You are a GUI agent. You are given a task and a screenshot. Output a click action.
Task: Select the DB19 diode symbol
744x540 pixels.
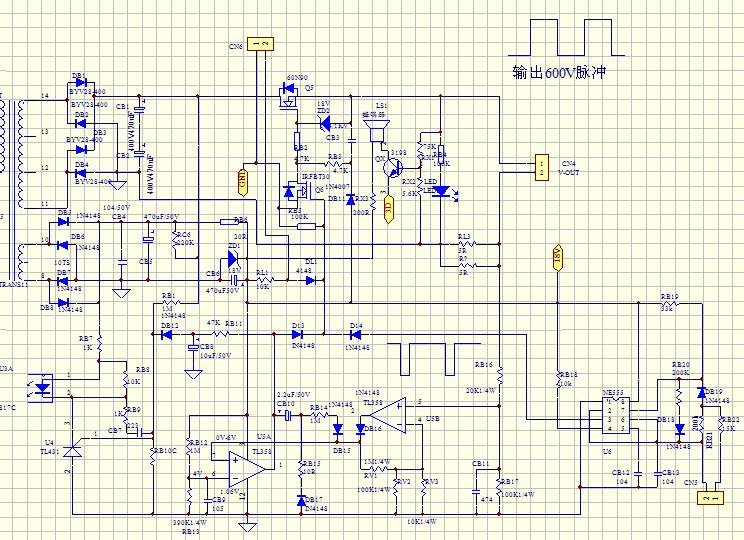coord(701,393)
